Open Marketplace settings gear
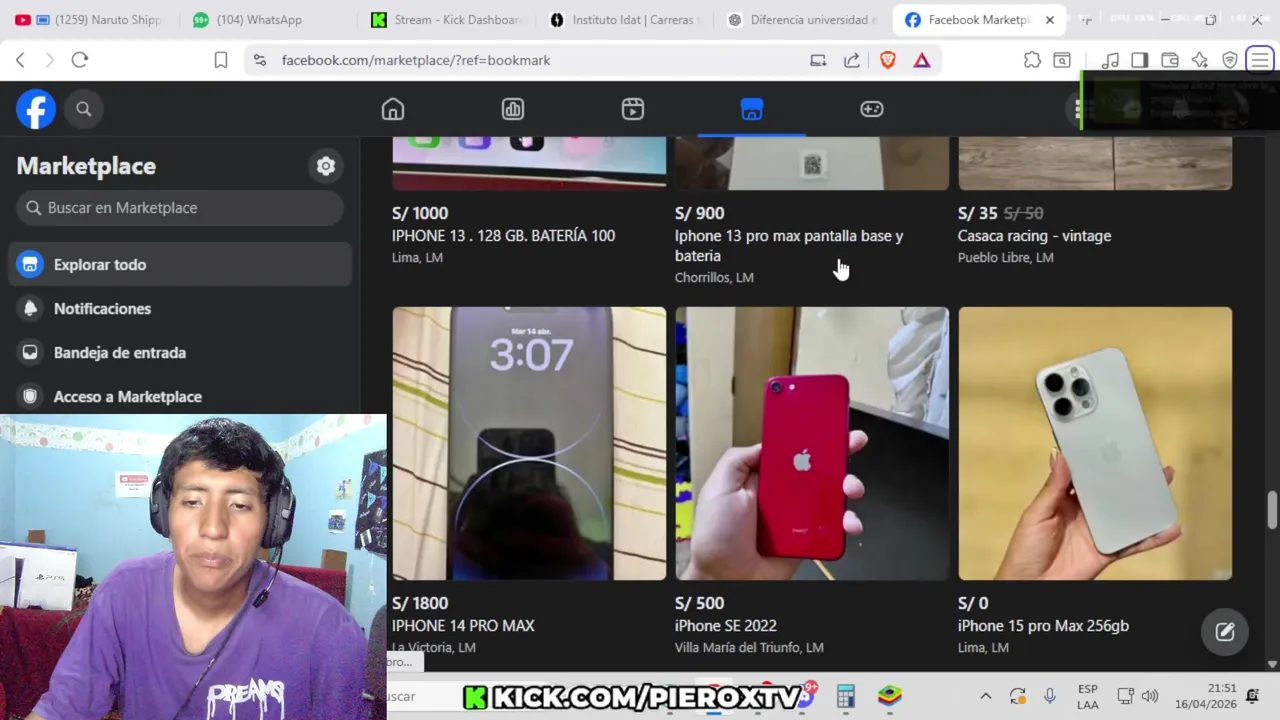The width and height of the screenshot is (1280, 720). coord(326,166)
